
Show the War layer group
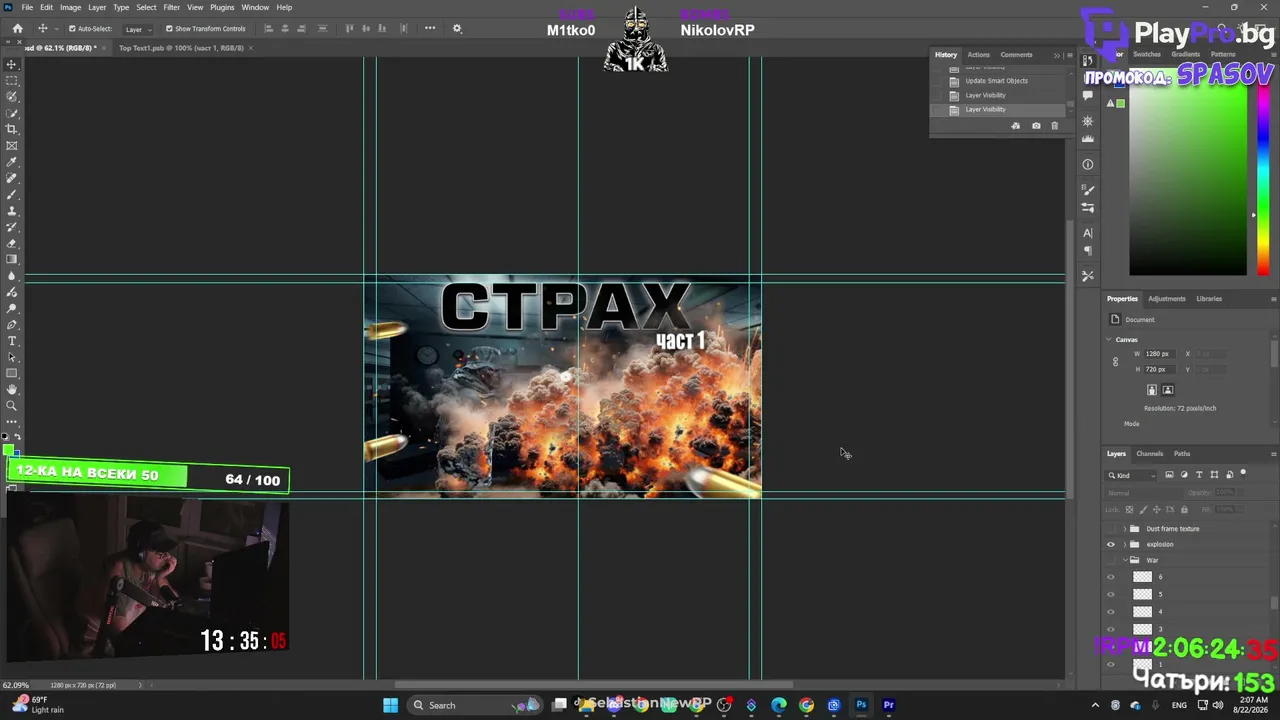[x=1110, y=561]
